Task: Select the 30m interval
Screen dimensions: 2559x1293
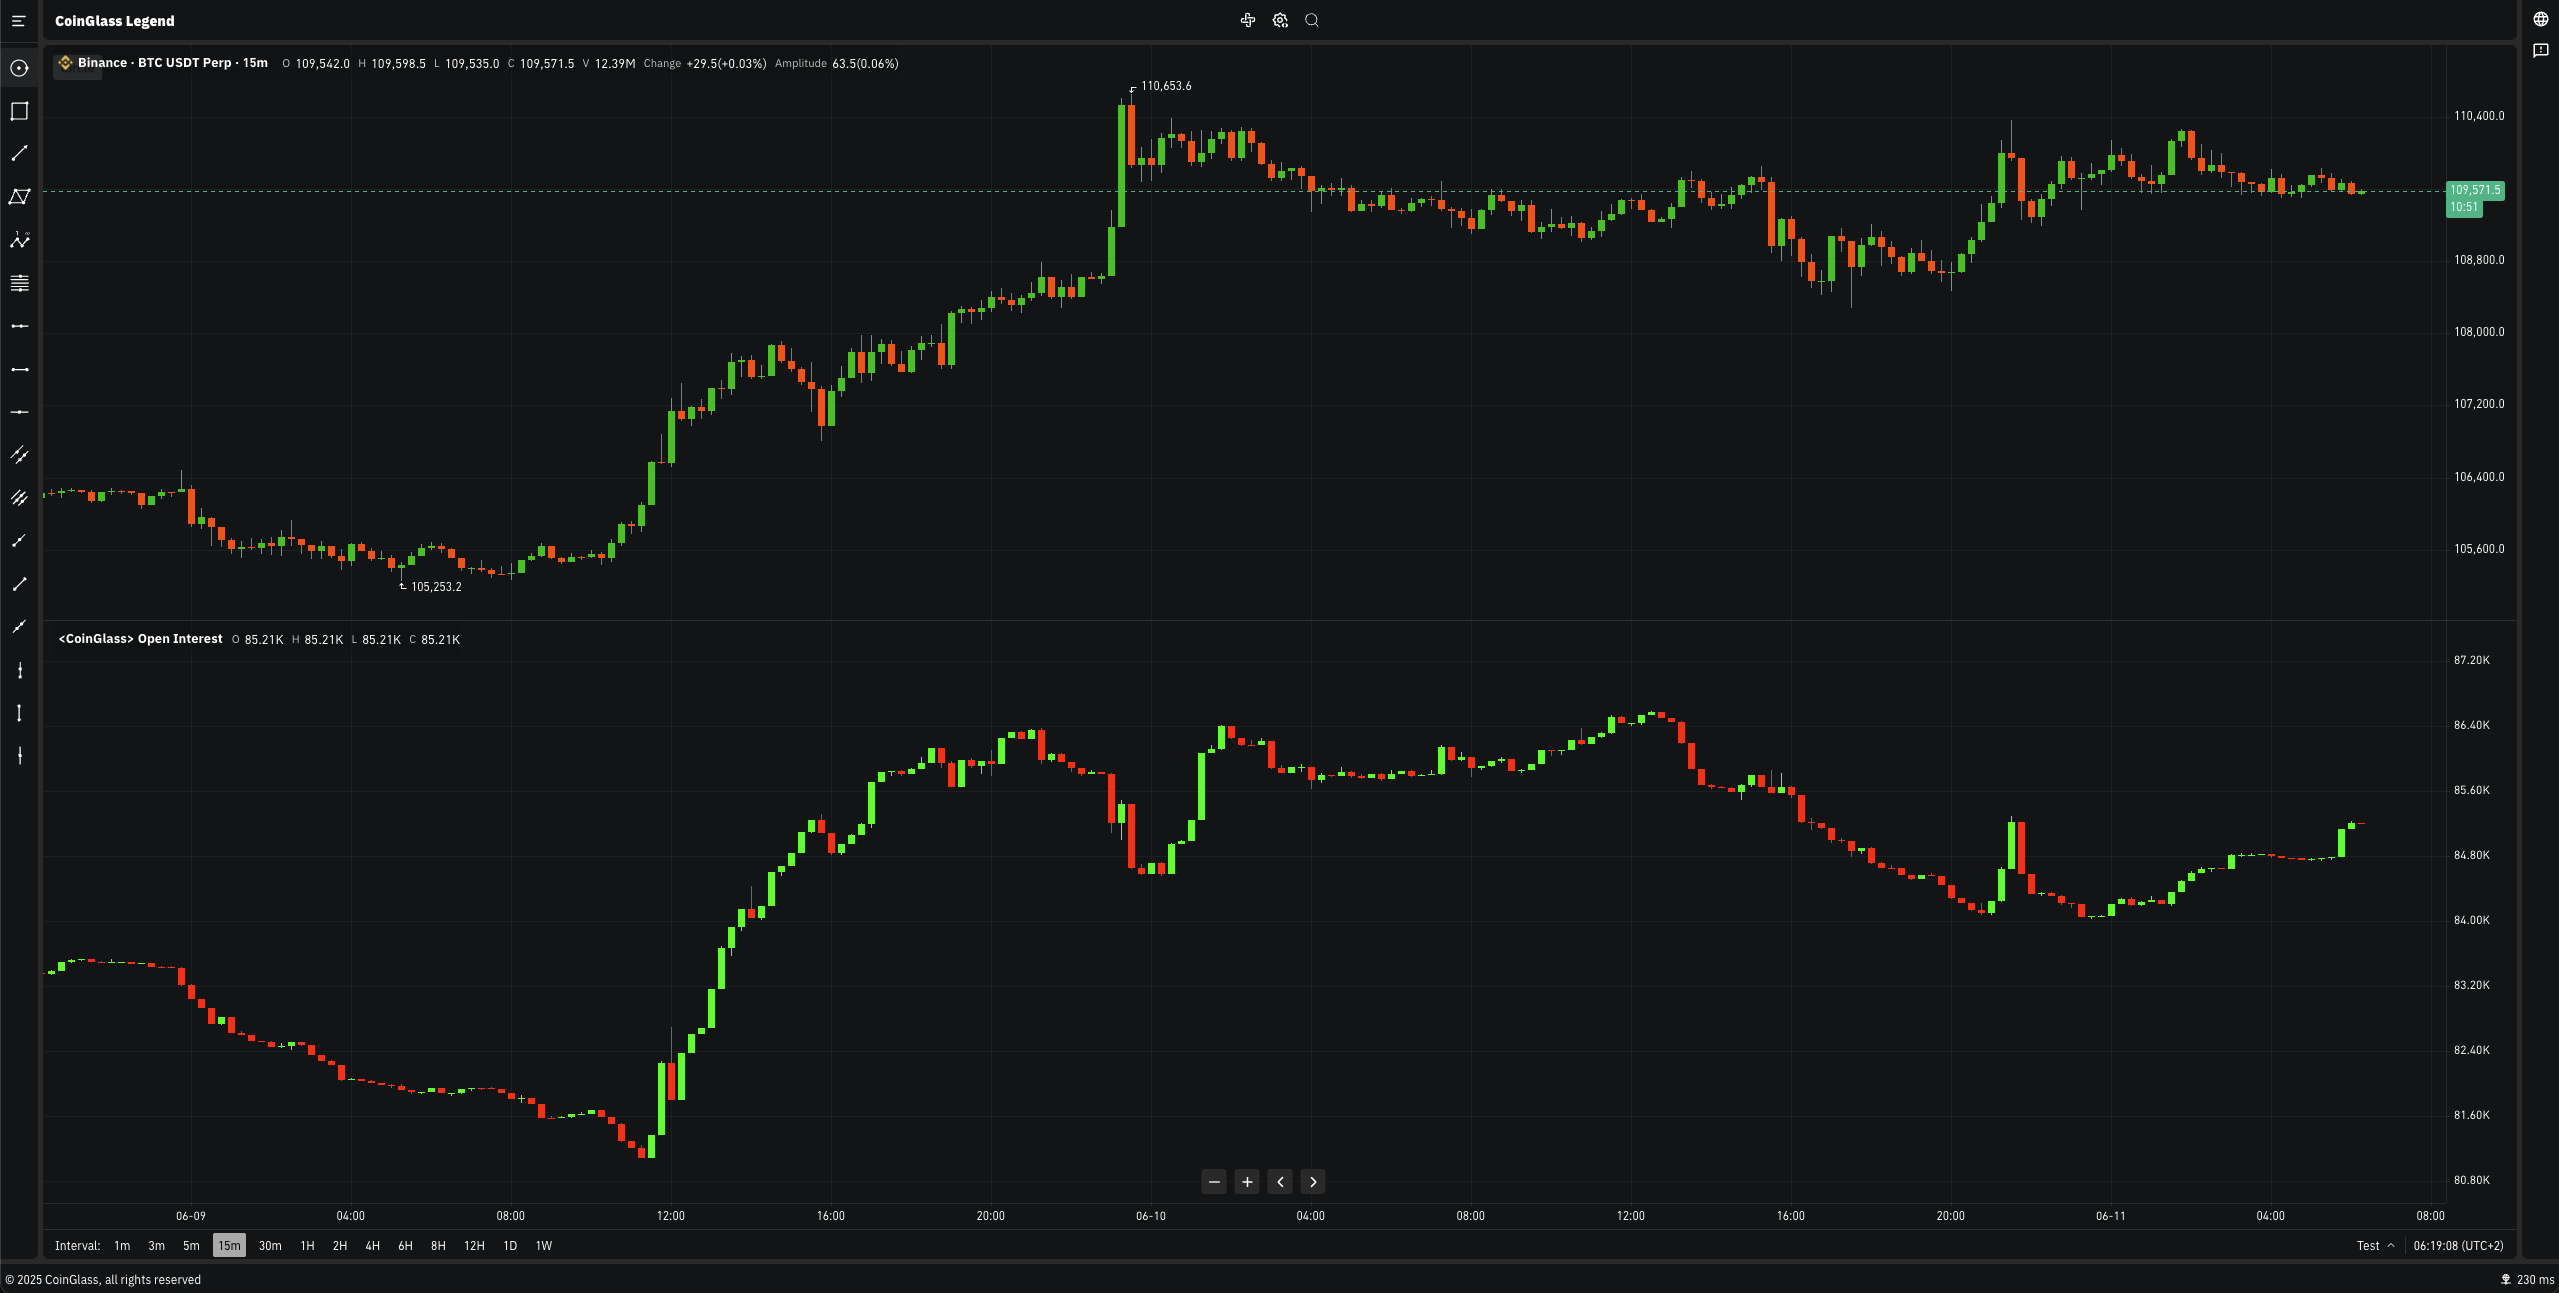Action: click(x=270, y=1245)
